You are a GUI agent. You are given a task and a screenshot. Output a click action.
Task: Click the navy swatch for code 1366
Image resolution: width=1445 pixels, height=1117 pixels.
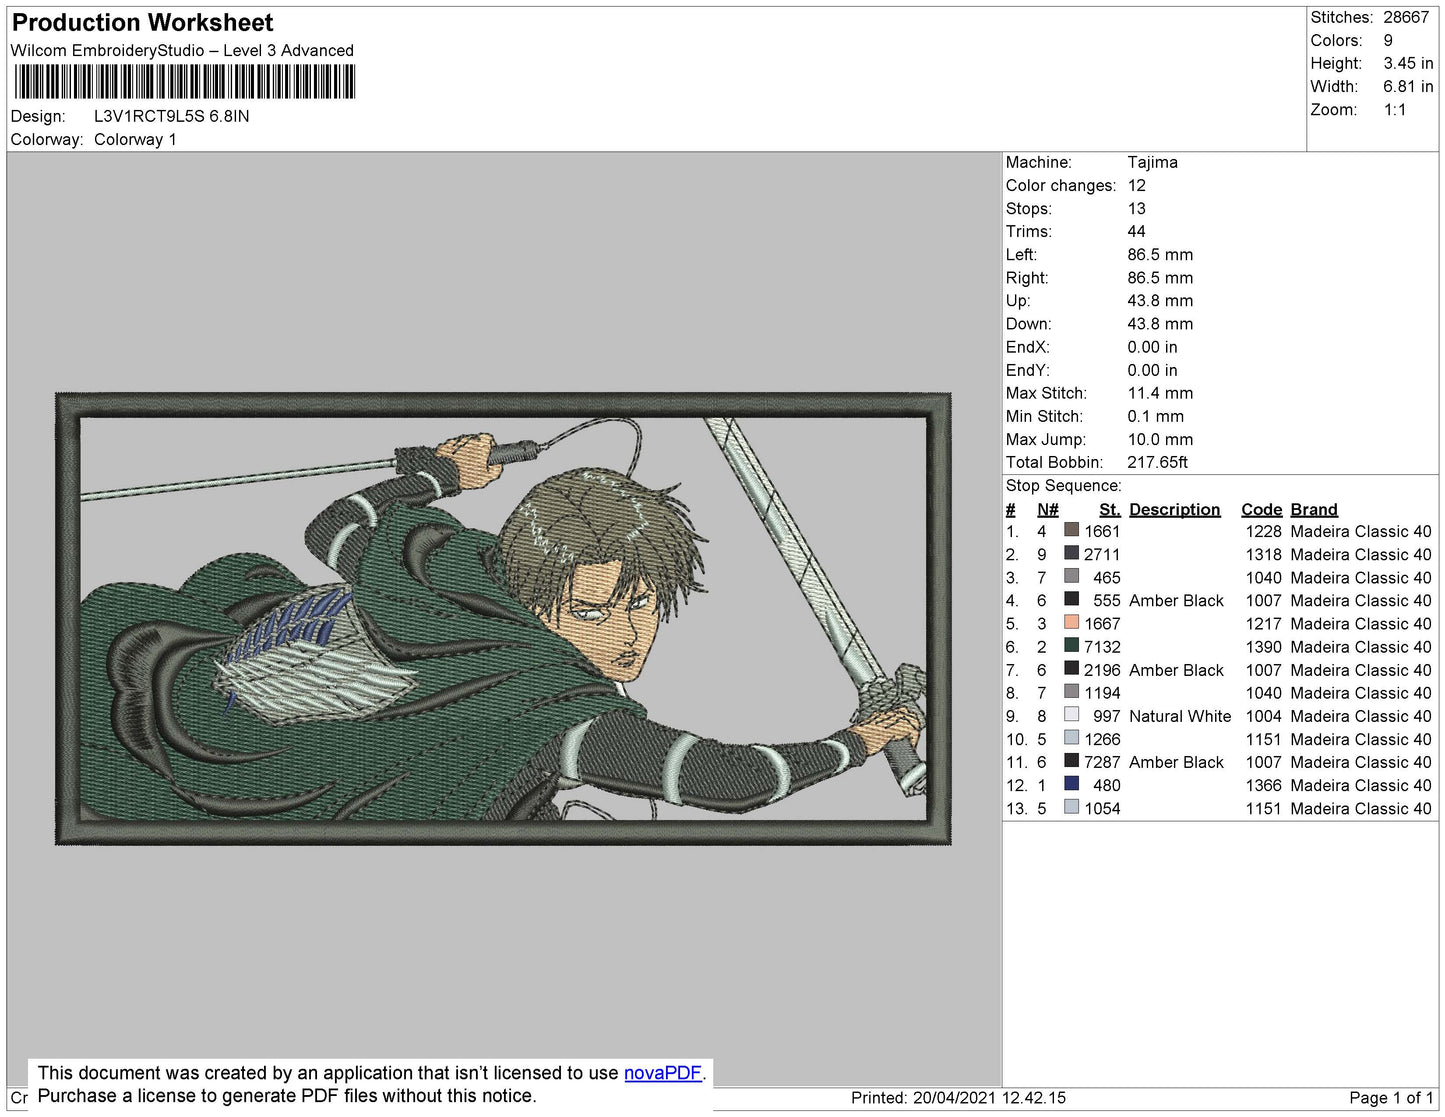point(1071,785)
